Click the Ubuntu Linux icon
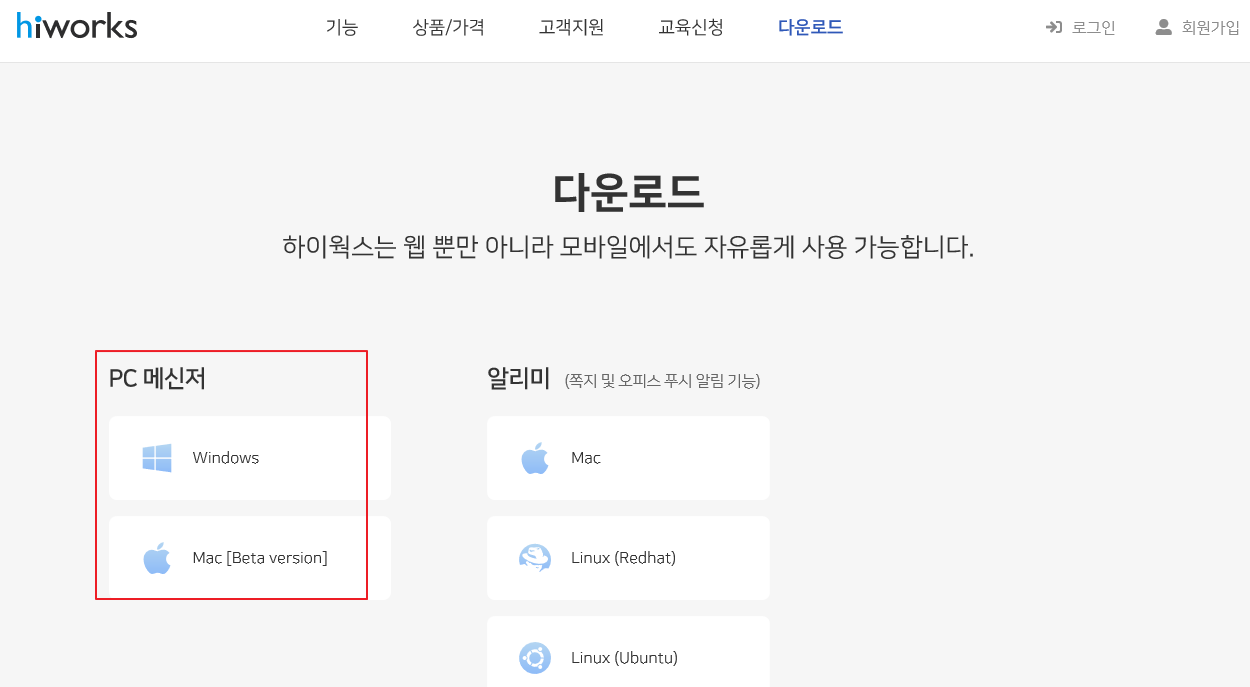This screenshot has width=1250, height=687. pos(535,658)
